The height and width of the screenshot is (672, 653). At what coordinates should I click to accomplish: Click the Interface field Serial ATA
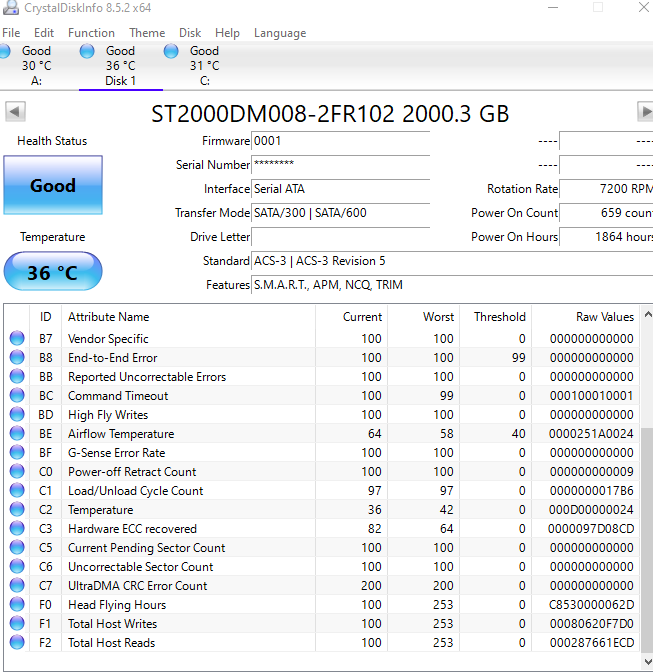click(341, 189)
